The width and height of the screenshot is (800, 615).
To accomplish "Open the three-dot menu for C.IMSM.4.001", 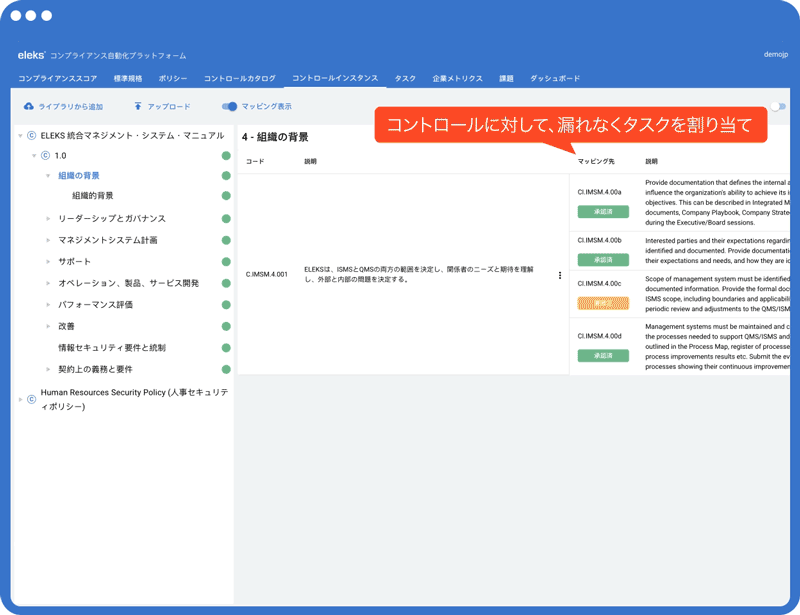I will tap(560, 275).
